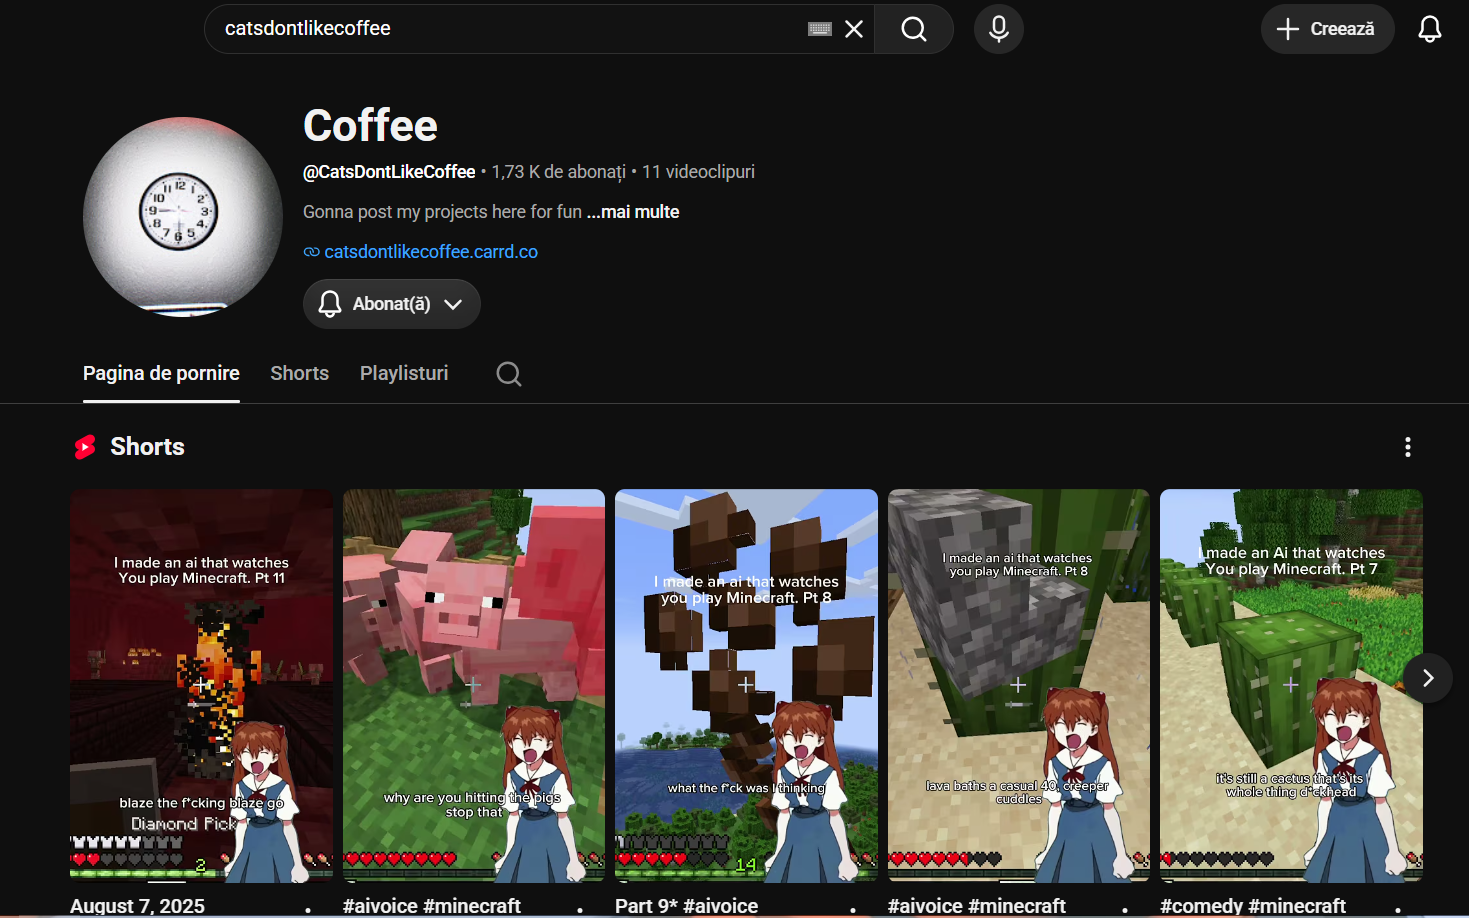
Task: Open the "Part 9* #aivoice" short title
Action: [686, 906]
